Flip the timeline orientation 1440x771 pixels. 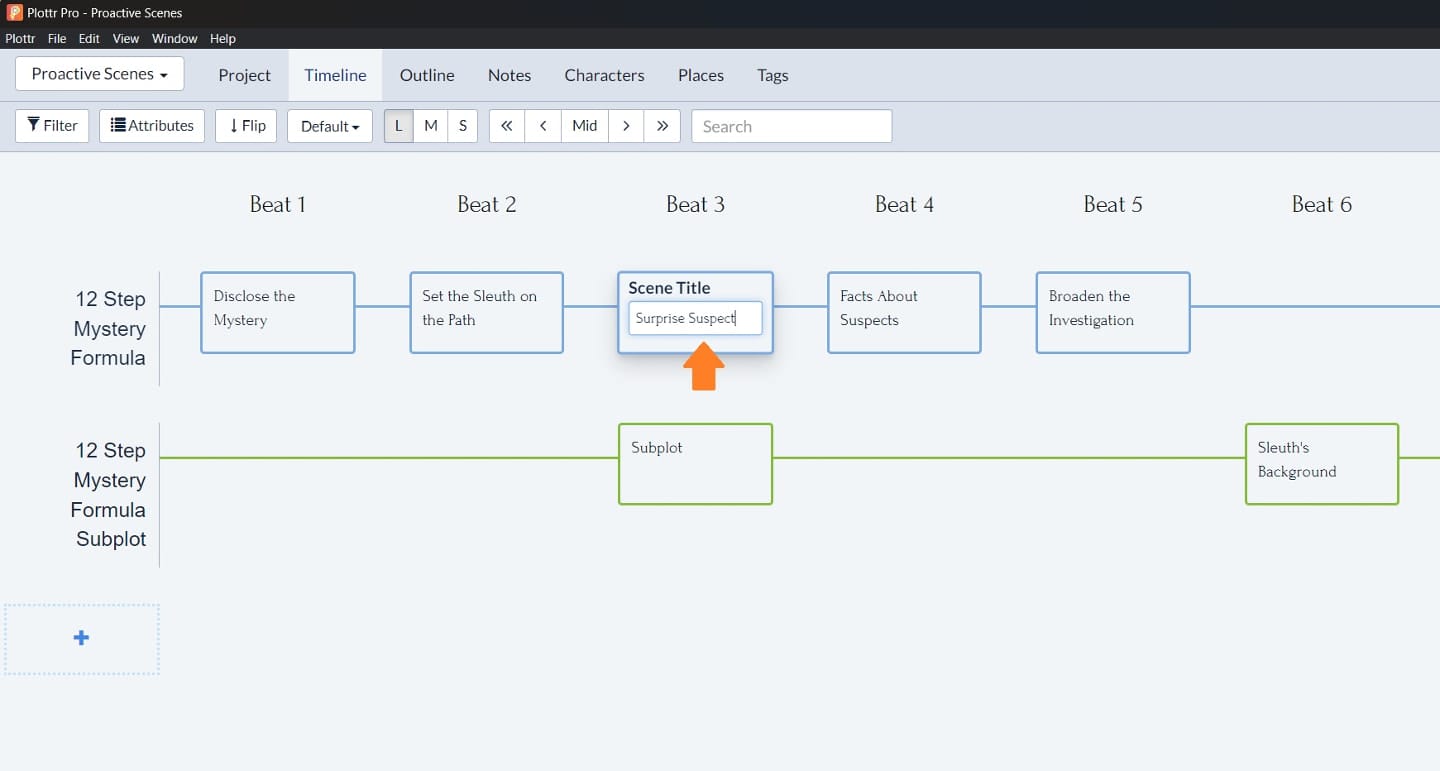click(246, 126)
